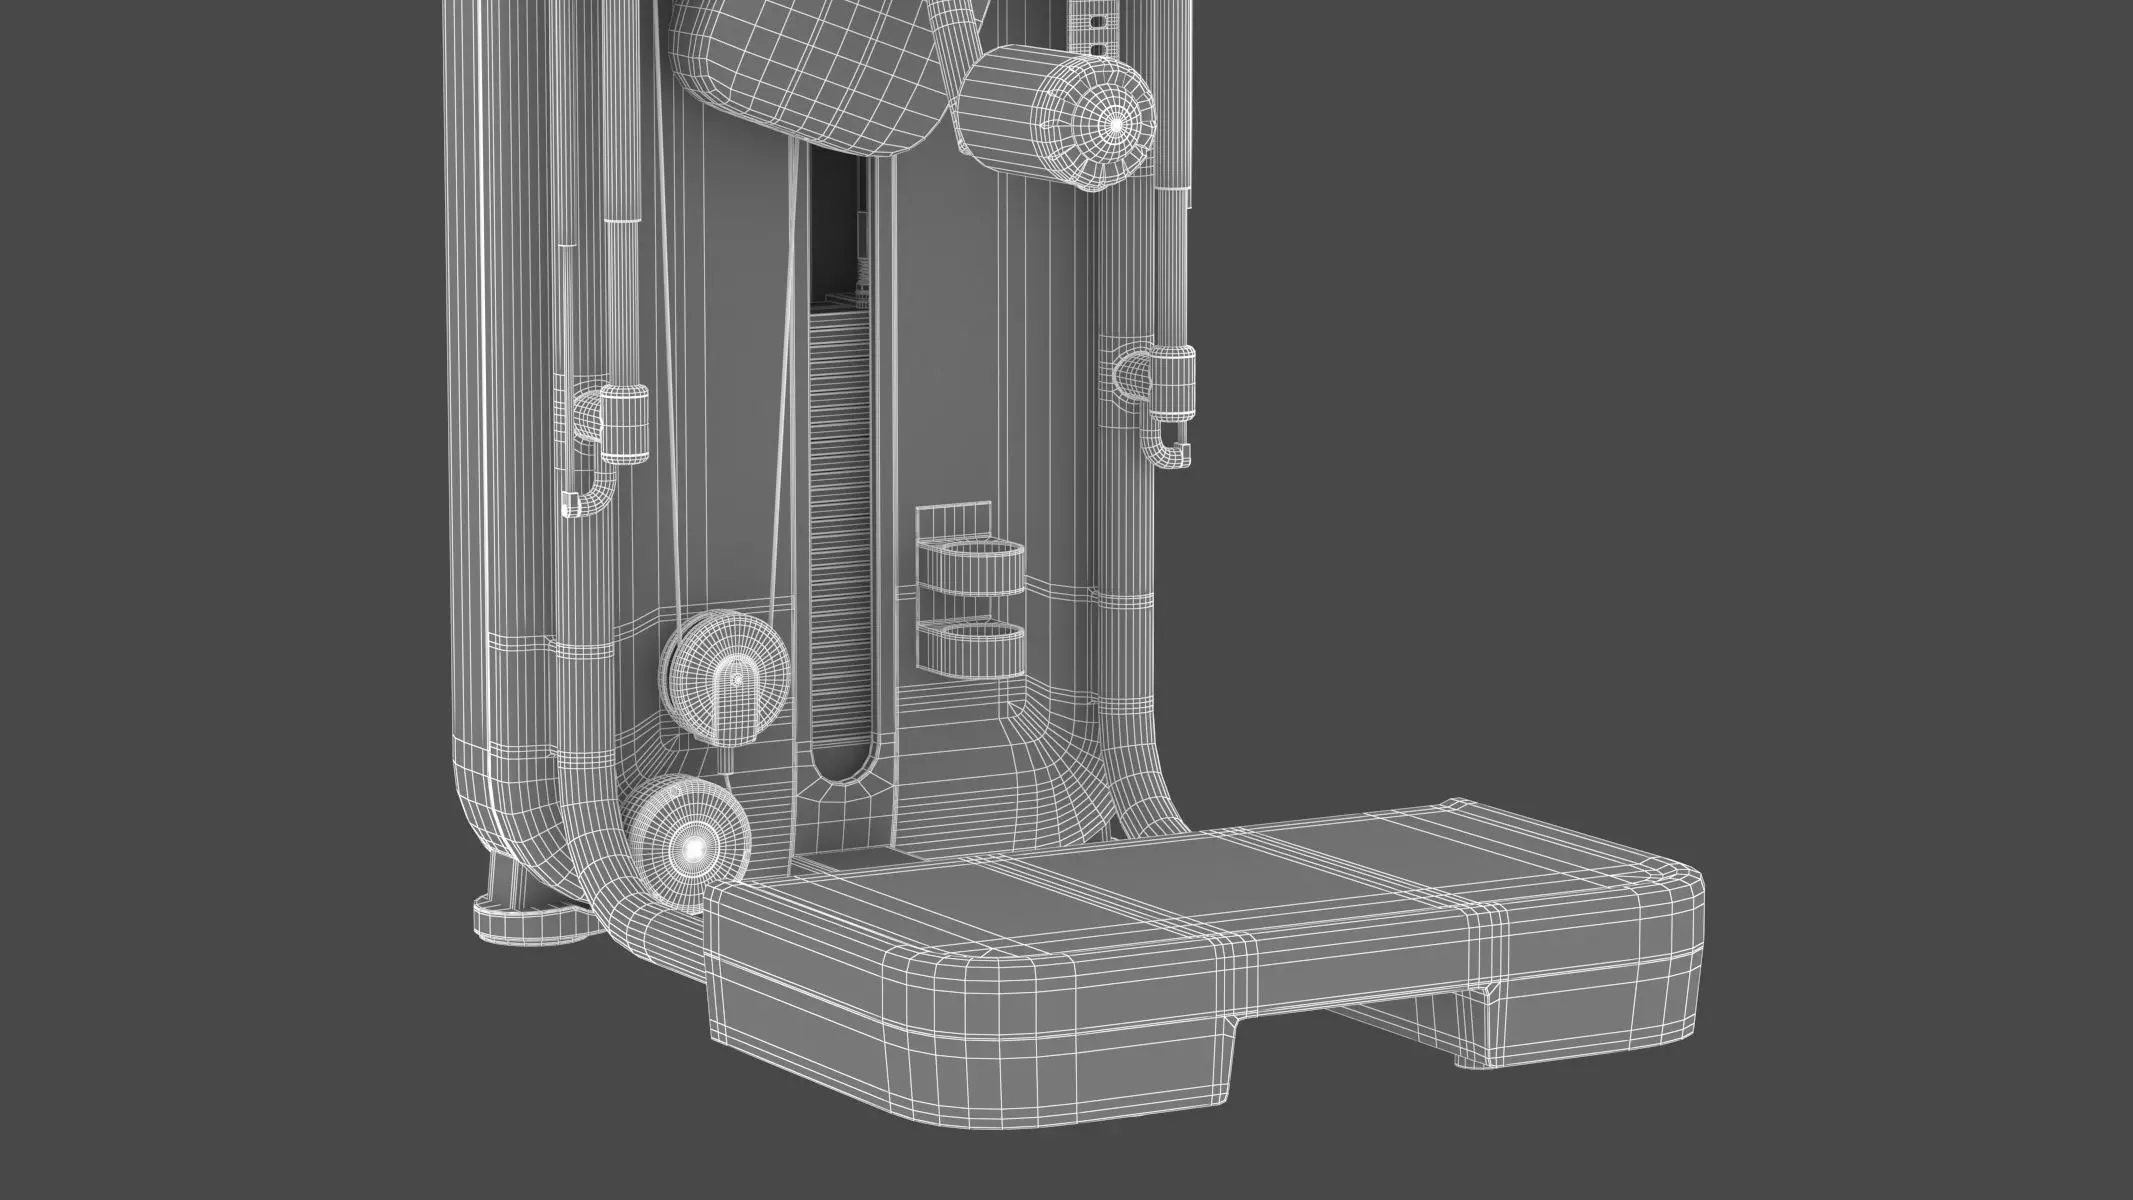
Task: Select the cylindrical roller pad with end cap
Action: point(1056,118)
